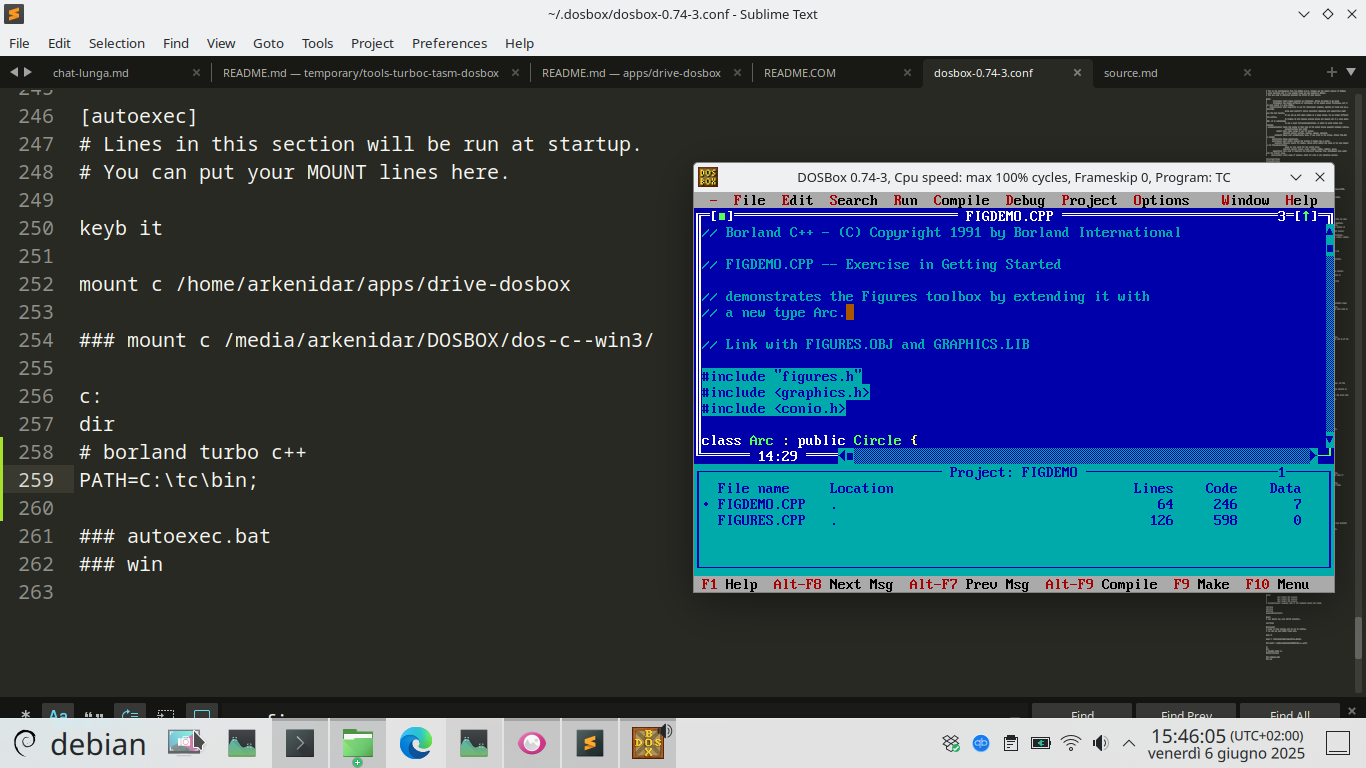Switch to README.md apps/drive-dosbox tab
This screenshot has height=768, width=1366.
coord(631,73)
